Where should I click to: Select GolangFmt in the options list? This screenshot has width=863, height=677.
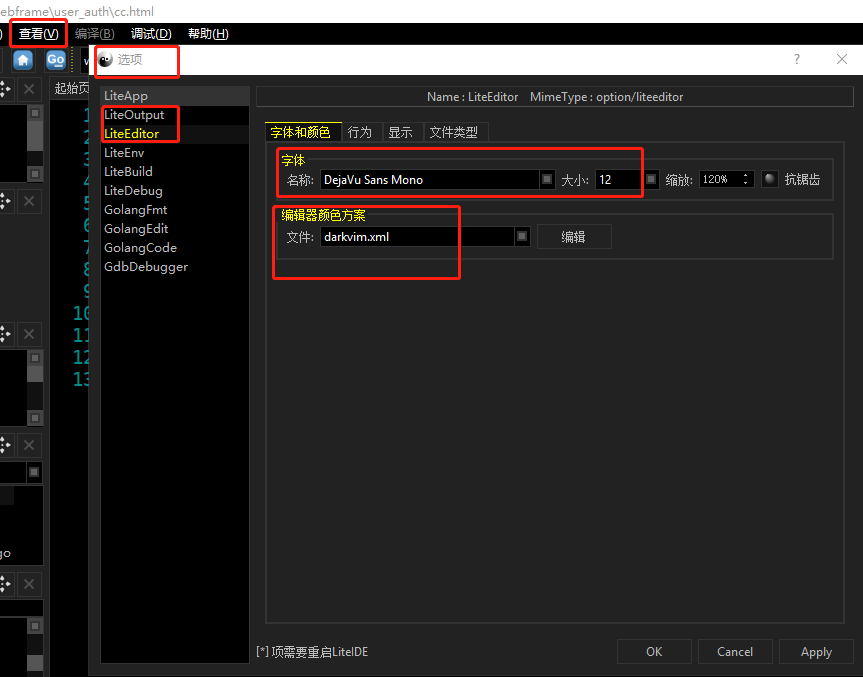tap(175, 210)
